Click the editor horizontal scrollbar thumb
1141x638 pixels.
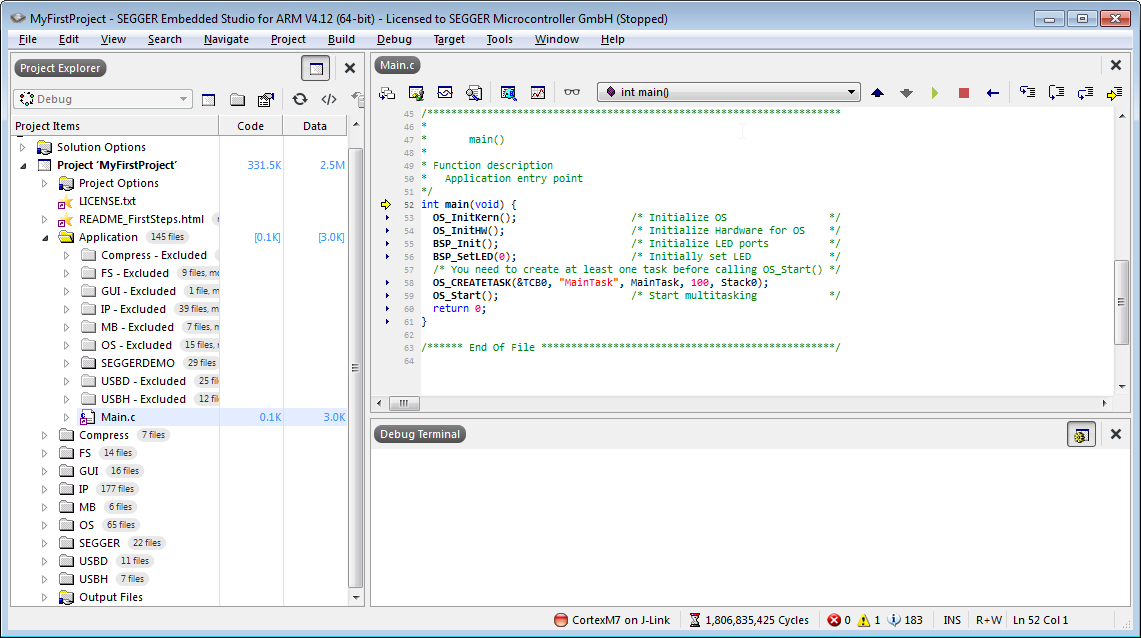coord(404,403)
